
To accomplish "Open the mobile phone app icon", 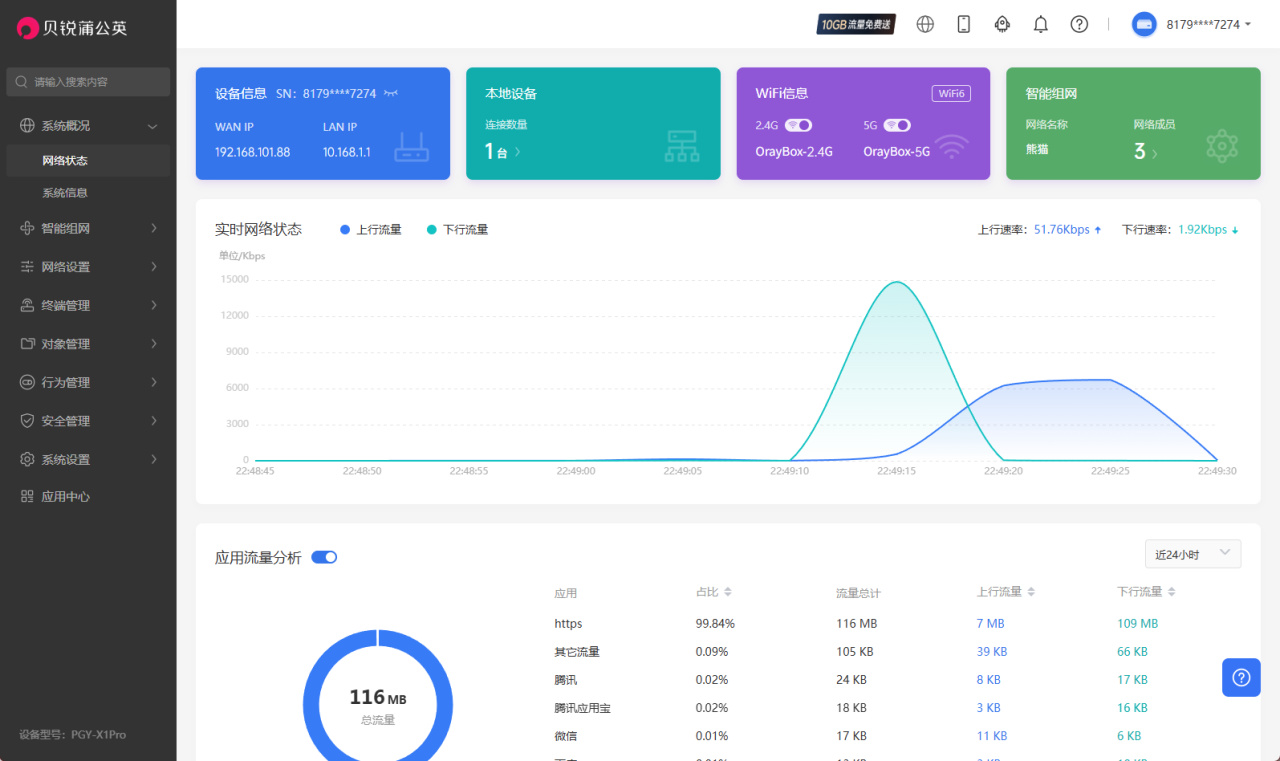I will coord(964,24).
